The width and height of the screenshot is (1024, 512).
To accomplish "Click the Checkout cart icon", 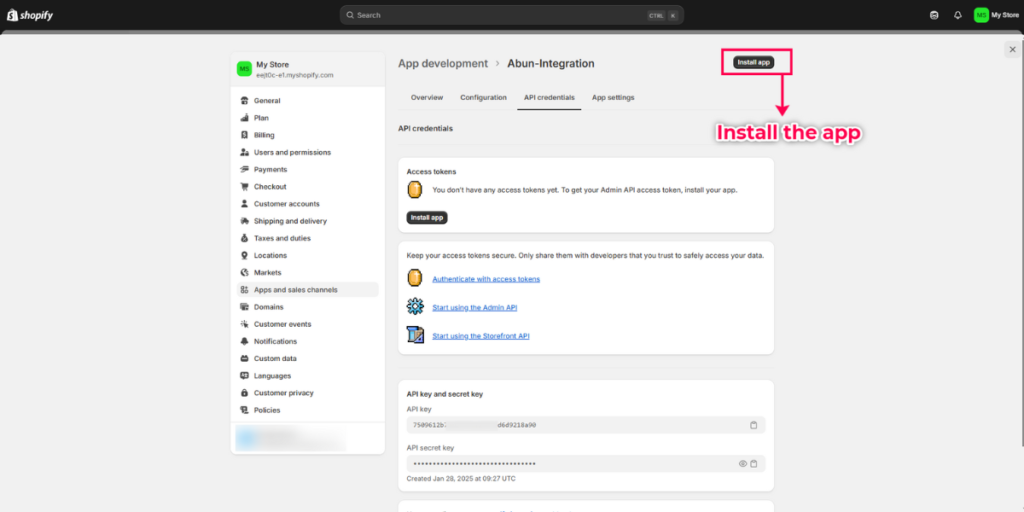I will click(244, 187).
